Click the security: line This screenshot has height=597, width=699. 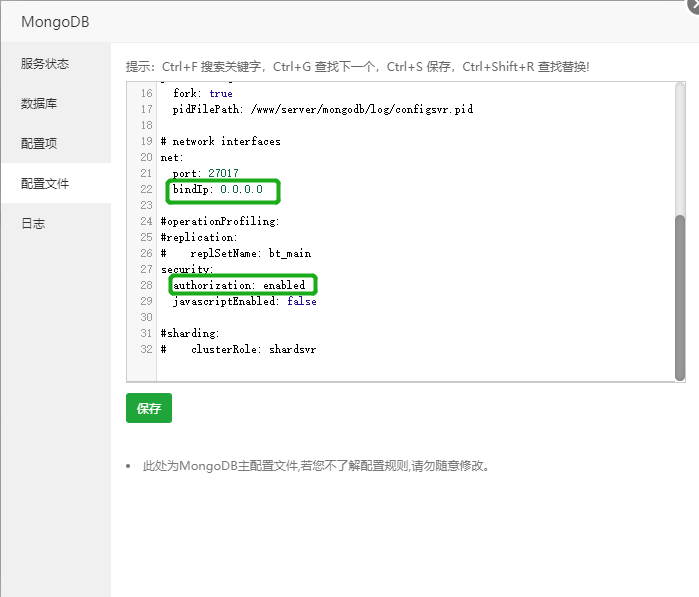point(187,269)
